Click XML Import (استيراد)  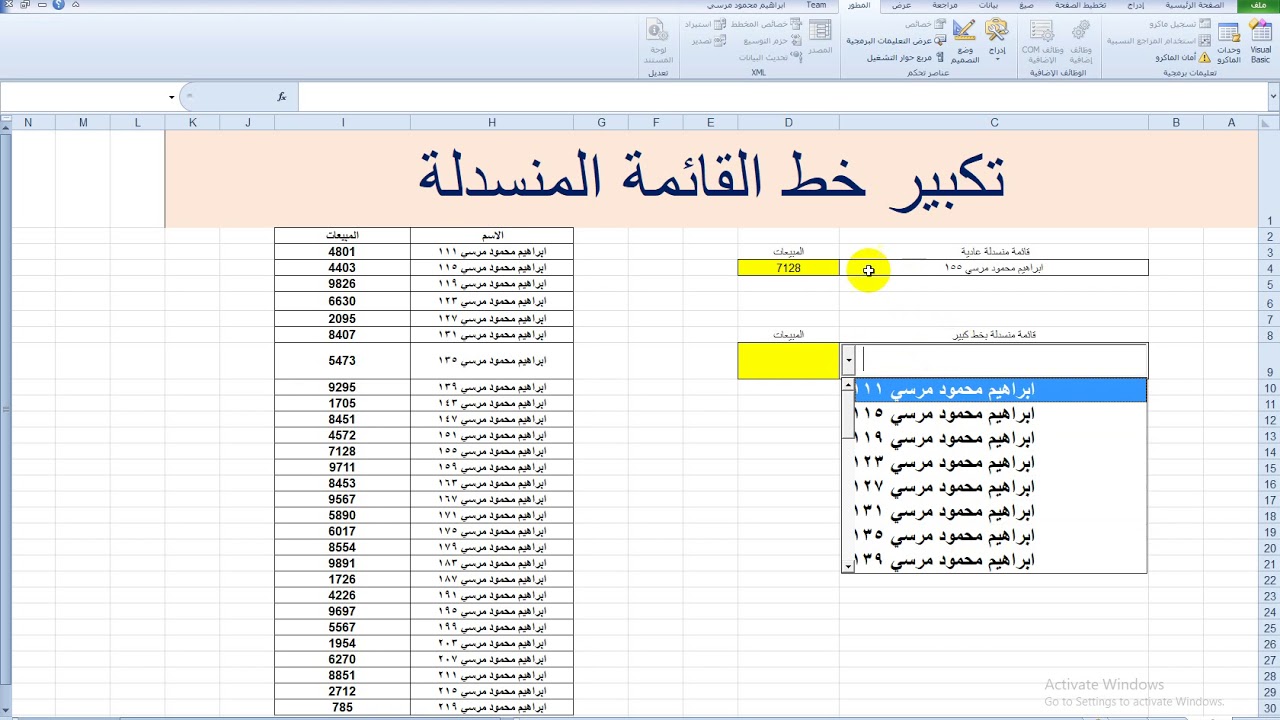705,23
